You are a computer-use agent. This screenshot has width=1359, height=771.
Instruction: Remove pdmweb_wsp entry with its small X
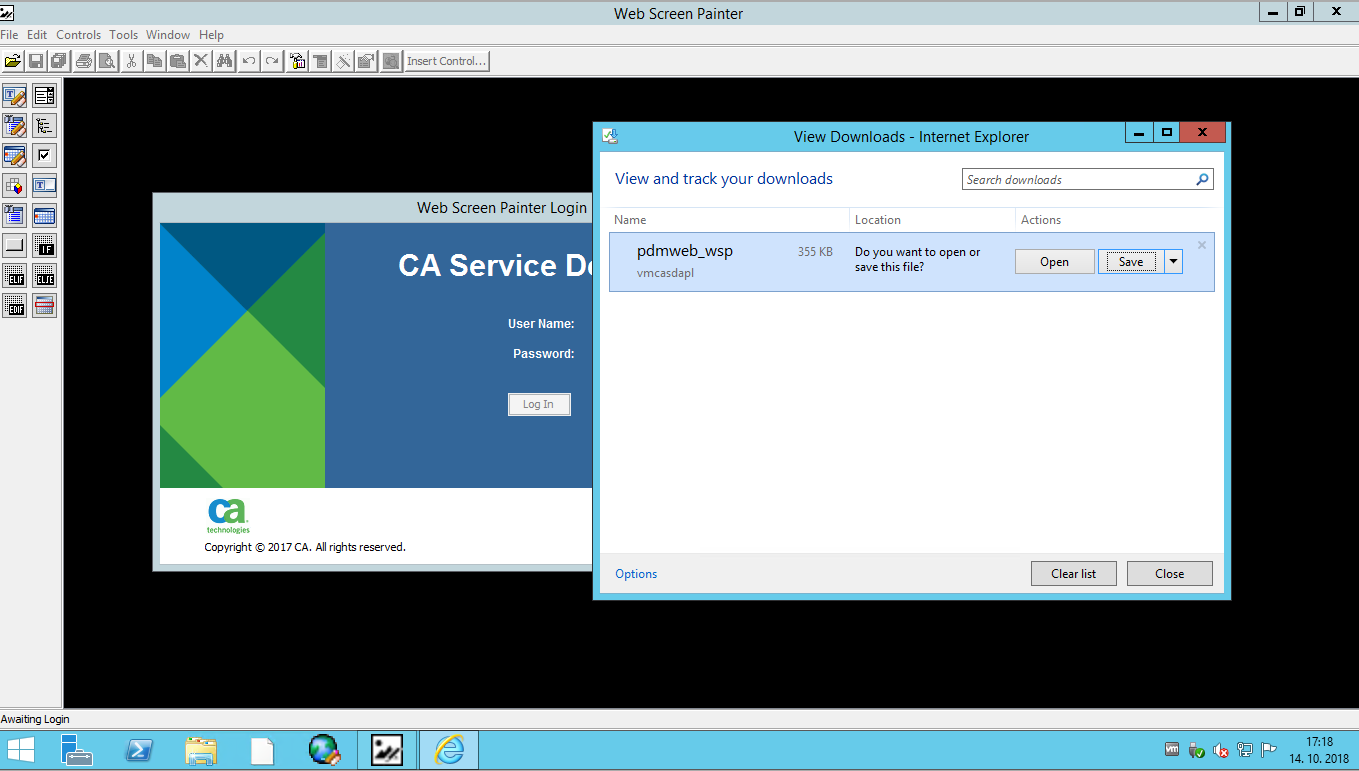pyautogui.click(x=1202, y=245)
